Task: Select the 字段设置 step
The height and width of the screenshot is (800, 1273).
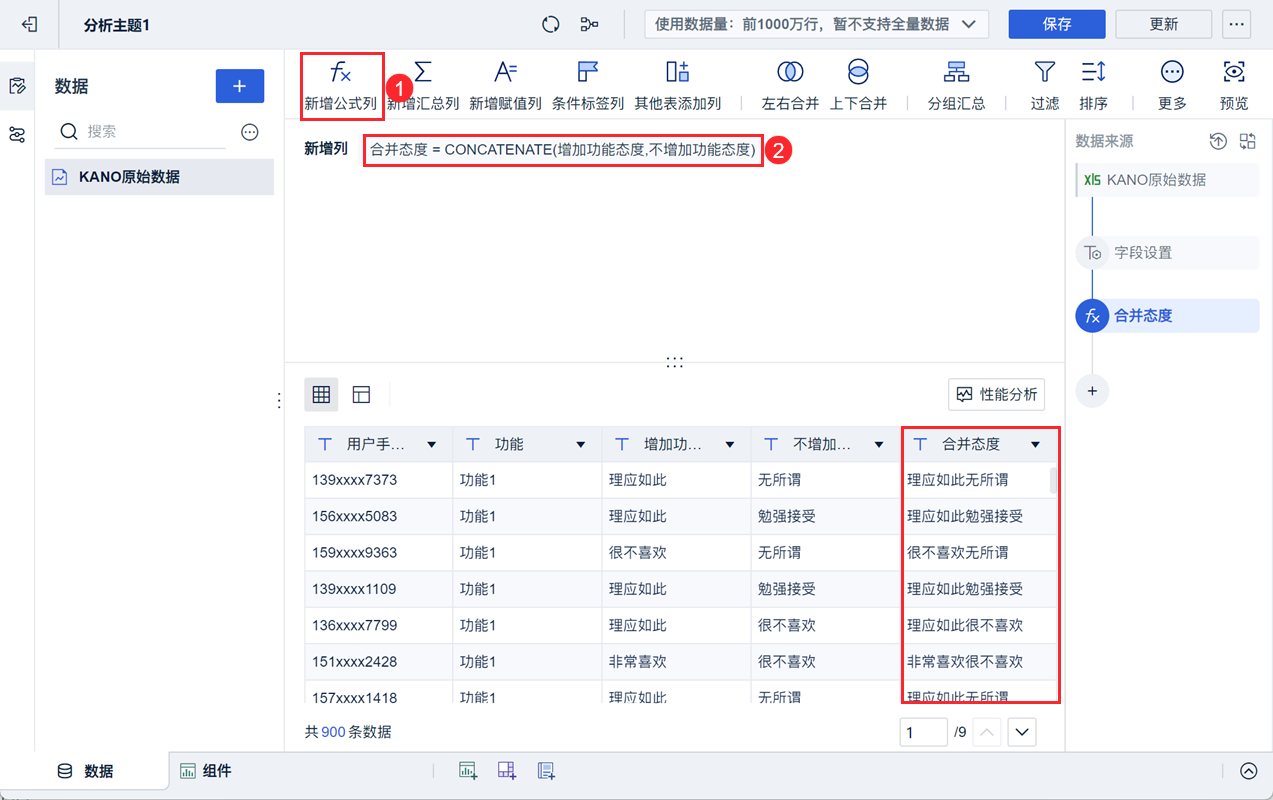Action: pyautogui.click(x=1167, y=253)
